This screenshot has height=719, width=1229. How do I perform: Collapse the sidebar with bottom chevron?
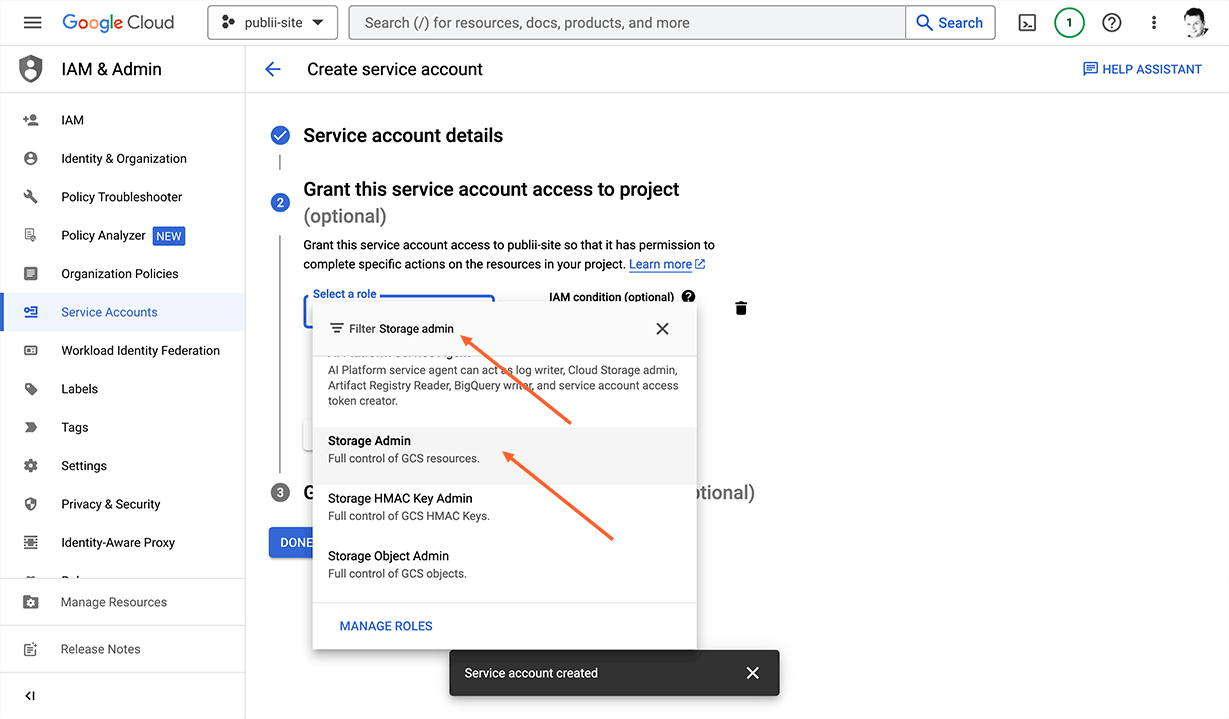tap(29, 695)
